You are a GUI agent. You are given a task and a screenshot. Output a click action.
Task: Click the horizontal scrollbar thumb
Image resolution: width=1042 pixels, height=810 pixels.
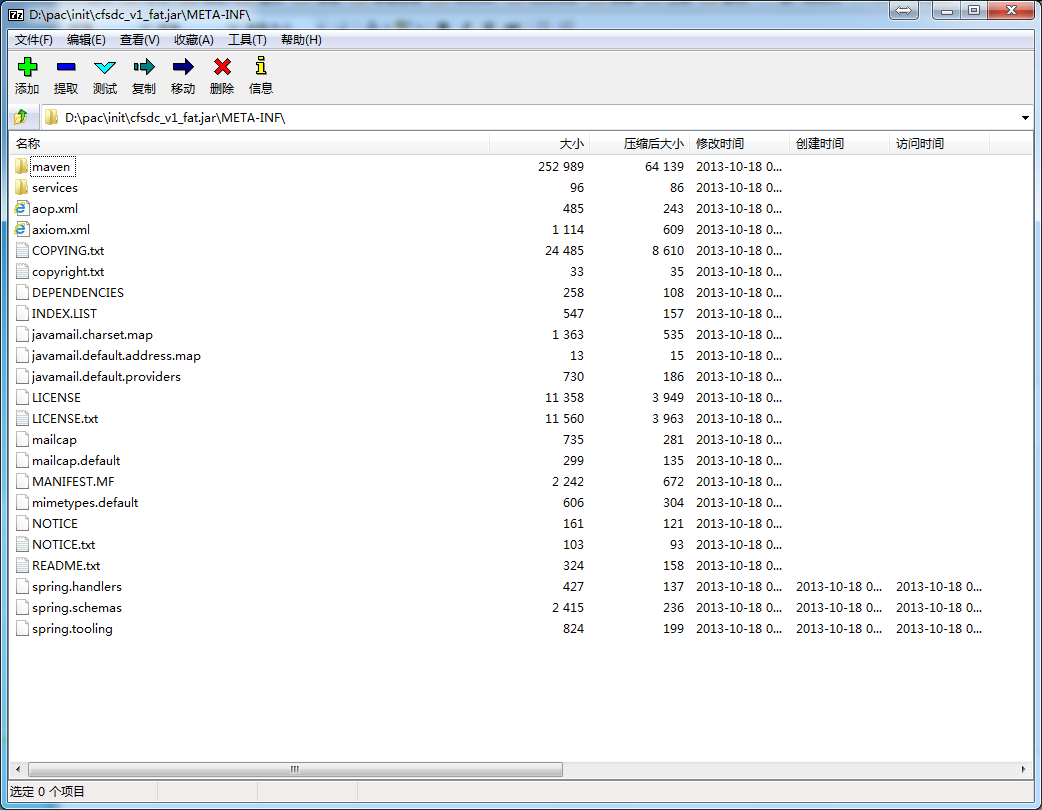pos(296,769)
